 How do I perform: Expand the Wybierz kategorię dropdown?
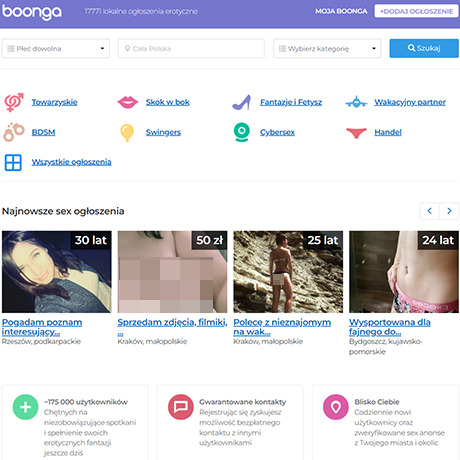(327, 49)
